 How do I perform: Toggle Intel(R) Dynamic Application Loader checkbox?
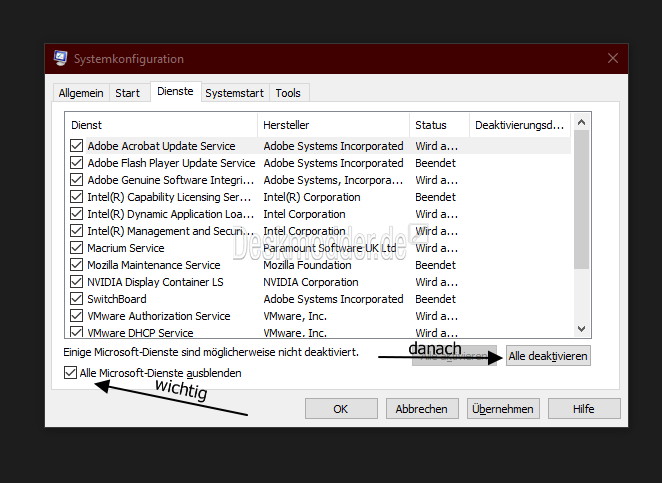tap(76, 214)
